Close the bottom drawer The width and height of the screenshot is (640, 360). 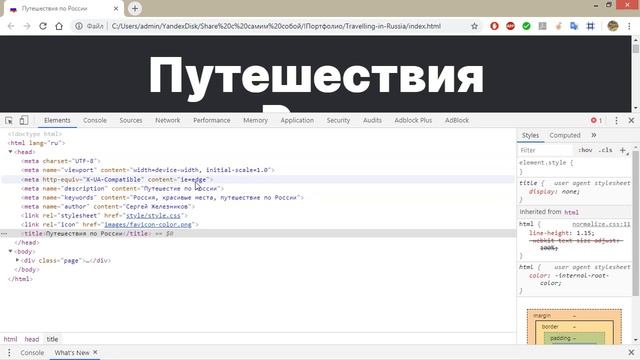[631, 352]
